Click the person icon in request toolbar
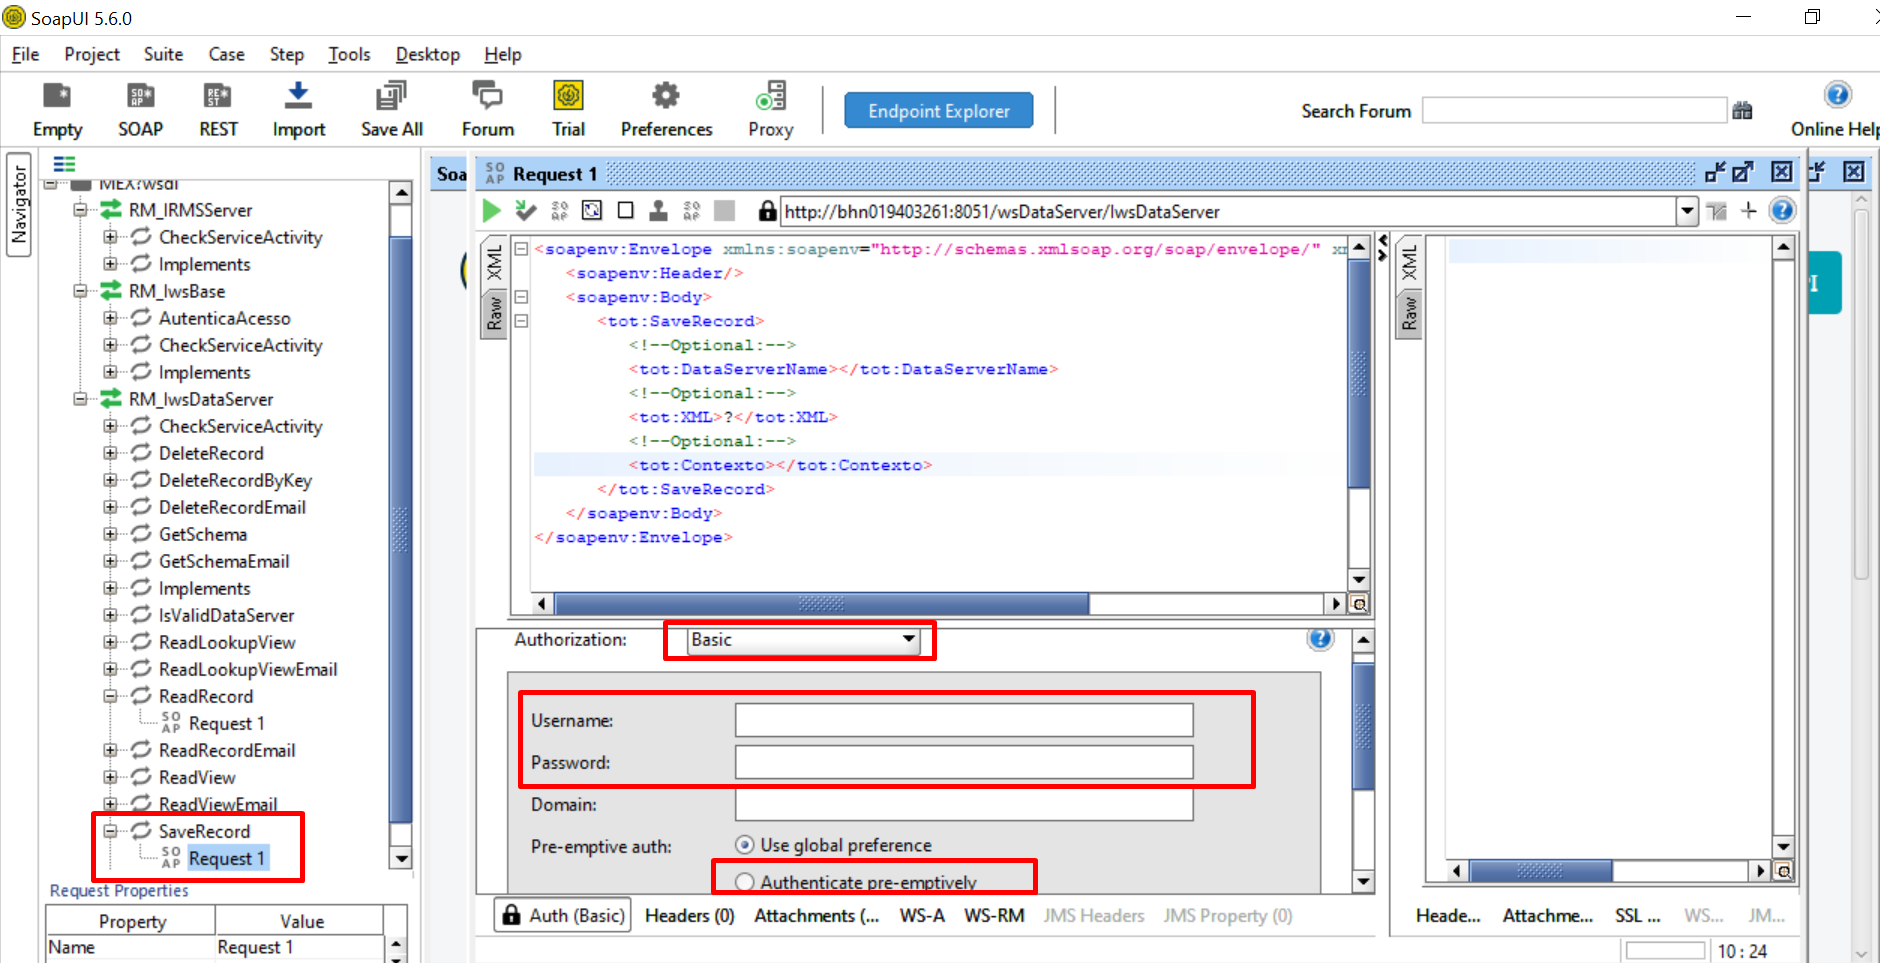 coord(658,211)
